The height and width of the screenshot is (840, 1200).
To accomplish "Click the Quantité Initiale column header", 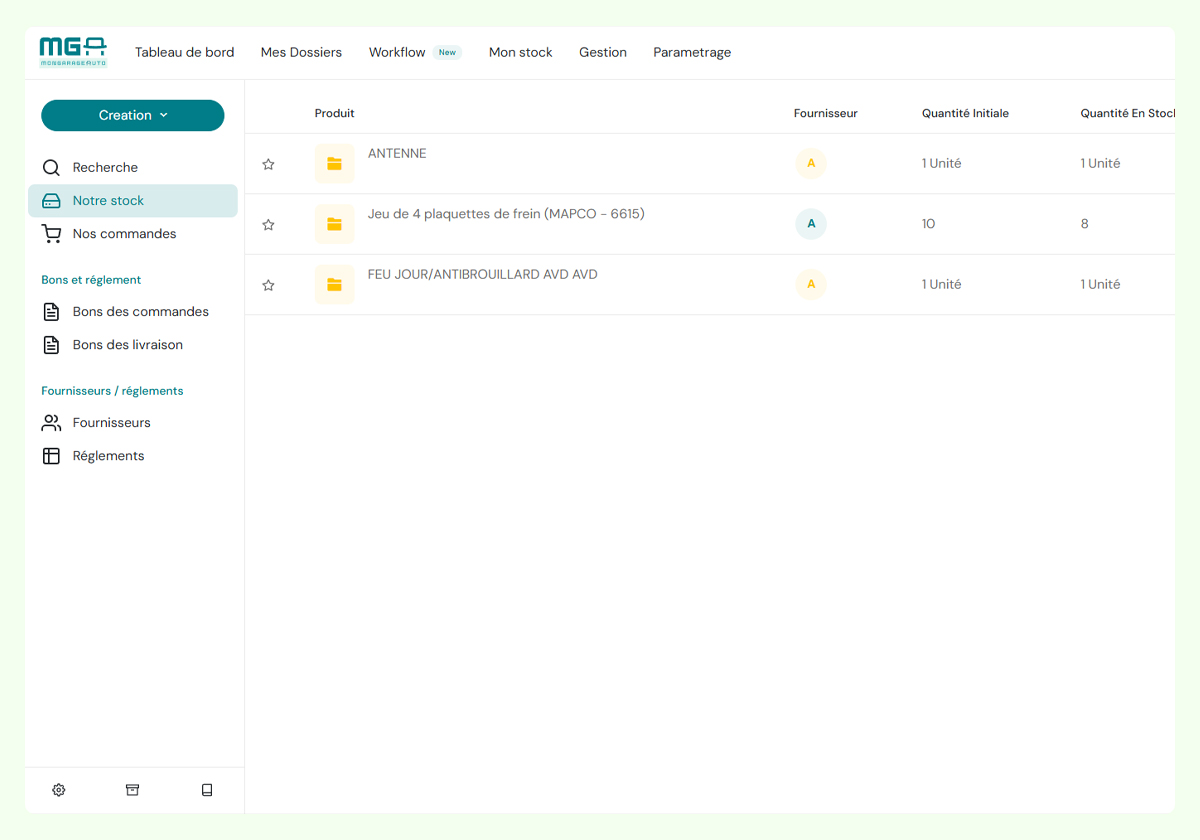I will click(x=965, y=113).
